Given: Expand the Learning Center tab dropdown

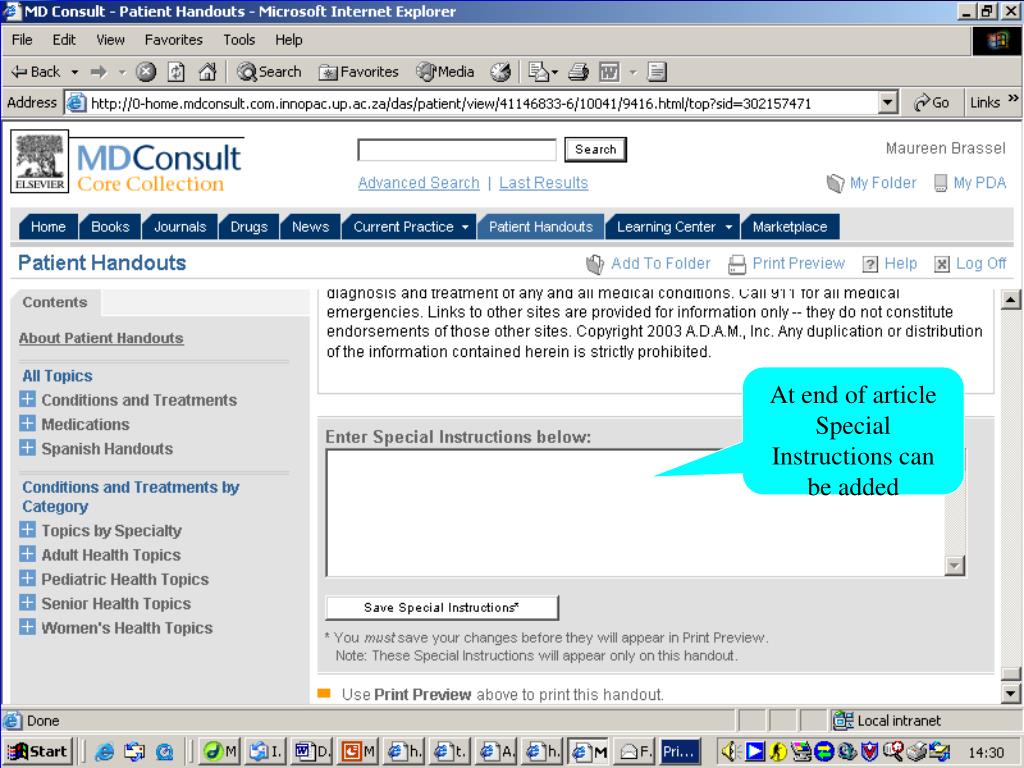Looking at the screenshot, I should pyautogui.click(x=729, y=227).
